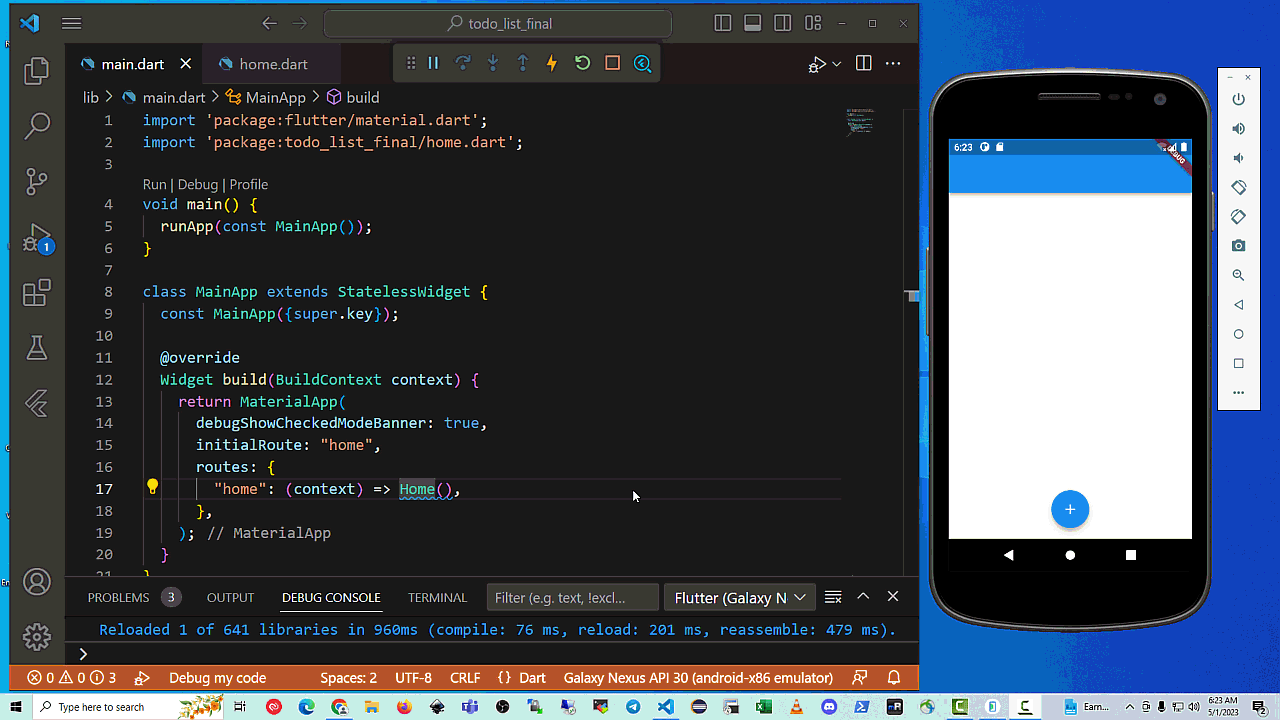The height and width of the screenshot is (720, 1280).
Task: Clear the debug console output
Action: (833, 597)
